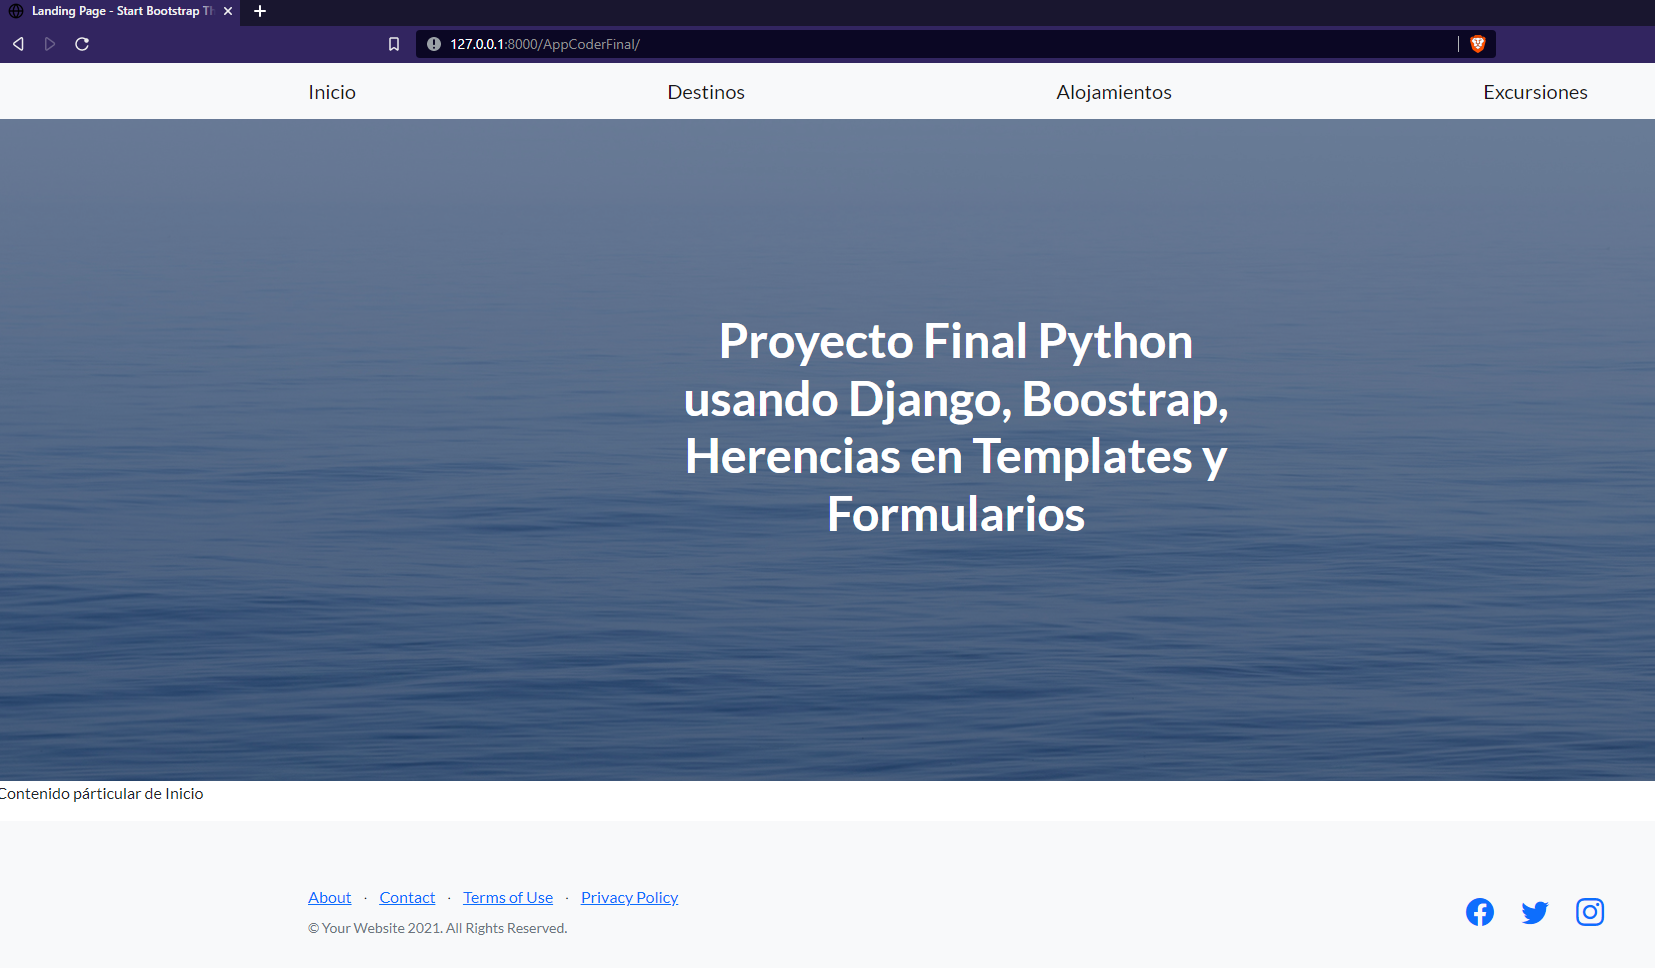Open the About page from the footer
This screenshot has height=968, width=1655.
tap(329, 897)
